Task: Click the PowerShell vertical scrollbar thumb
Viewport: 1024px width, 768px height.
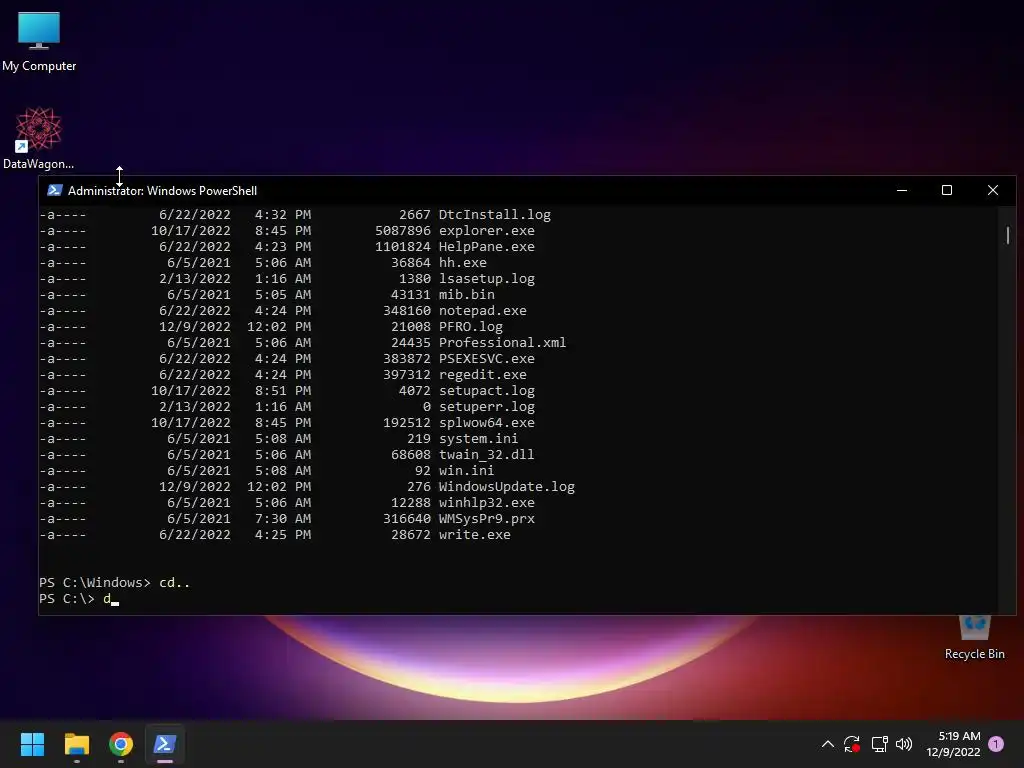Action: 1008,235
